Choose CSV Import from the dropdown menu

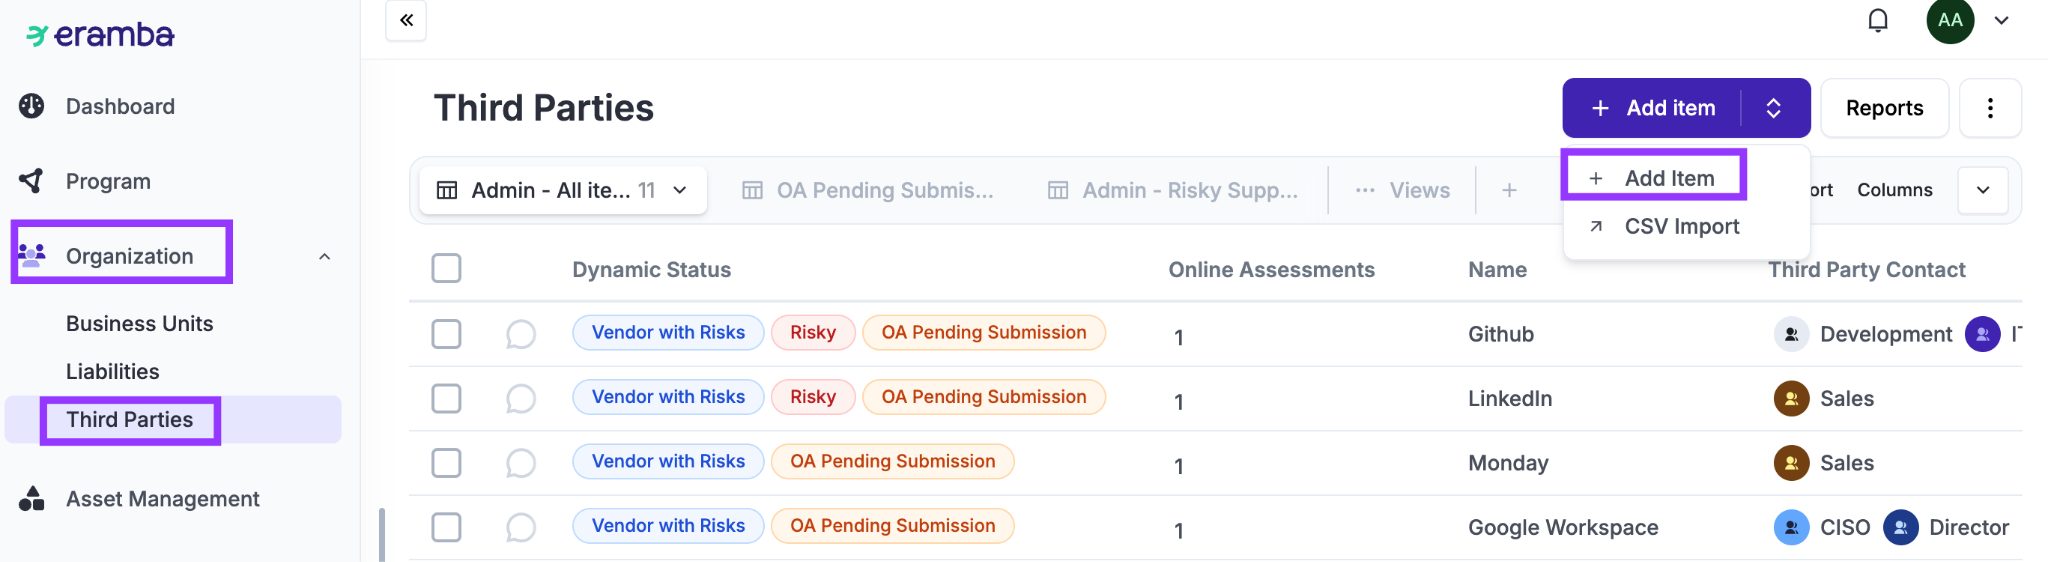pyautogui.click(x=1681, y=227)
